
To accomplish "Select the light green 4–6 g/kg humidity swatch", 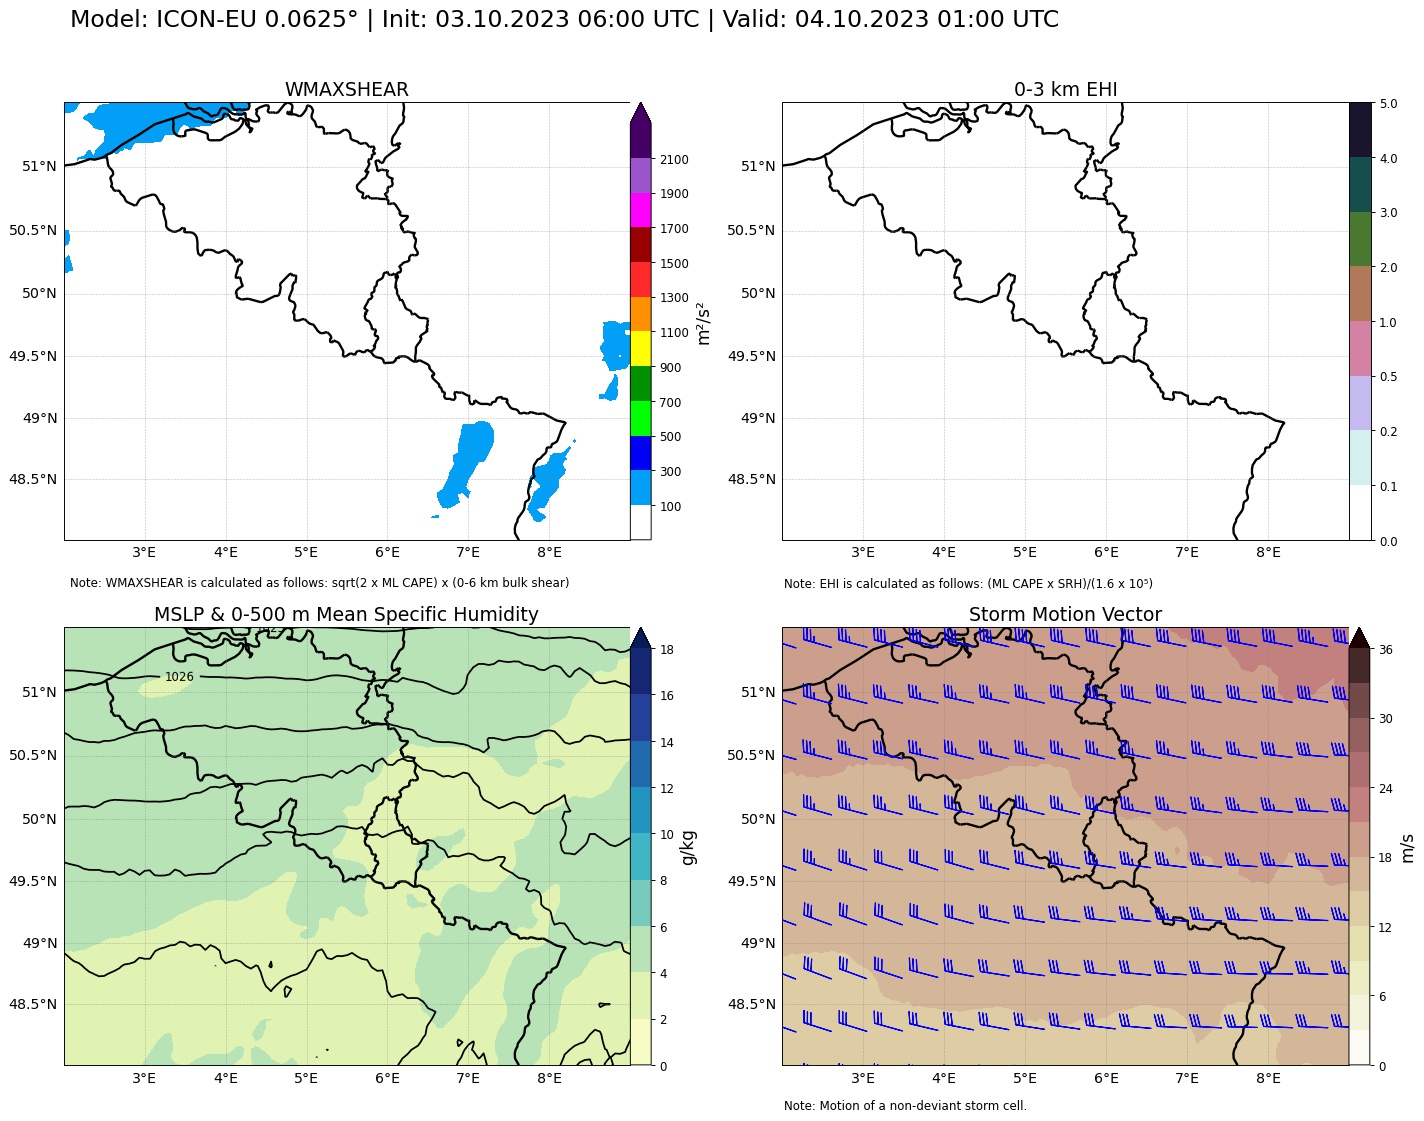I will [x=641, y=950].
